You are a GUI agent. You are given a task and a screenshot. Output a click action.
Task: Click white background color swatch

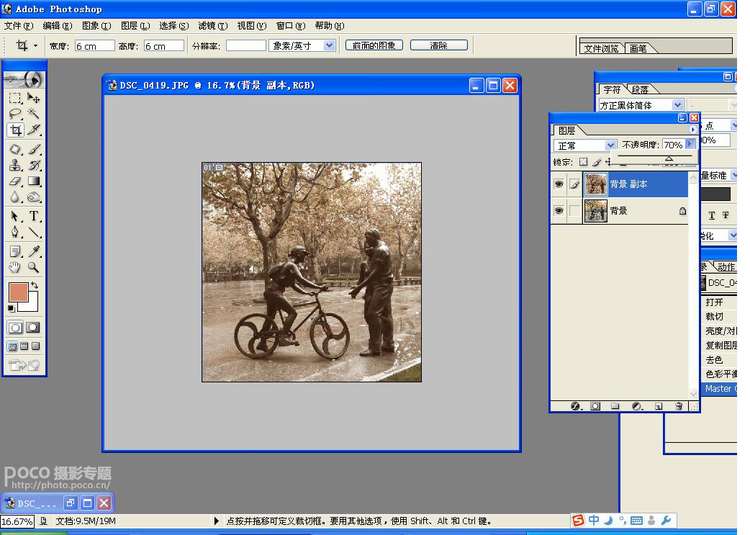tap(32, 305)
